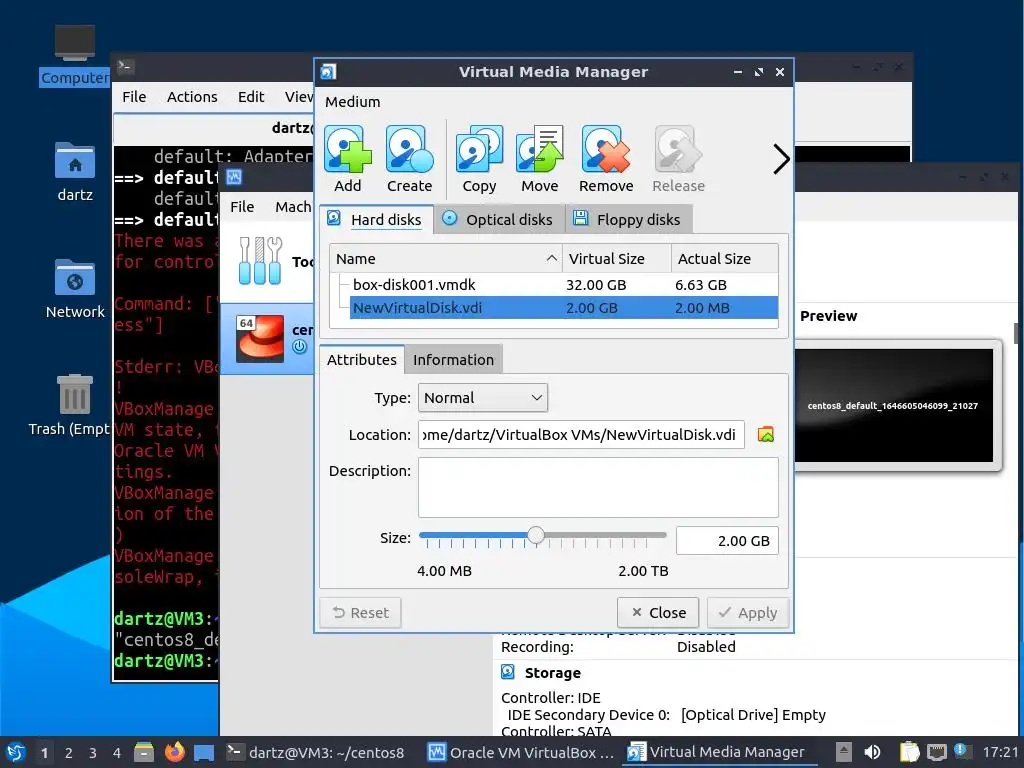The image size is (1024, 768).
Task: Click the Storage disk icon in details
Action: click(508, 672)
